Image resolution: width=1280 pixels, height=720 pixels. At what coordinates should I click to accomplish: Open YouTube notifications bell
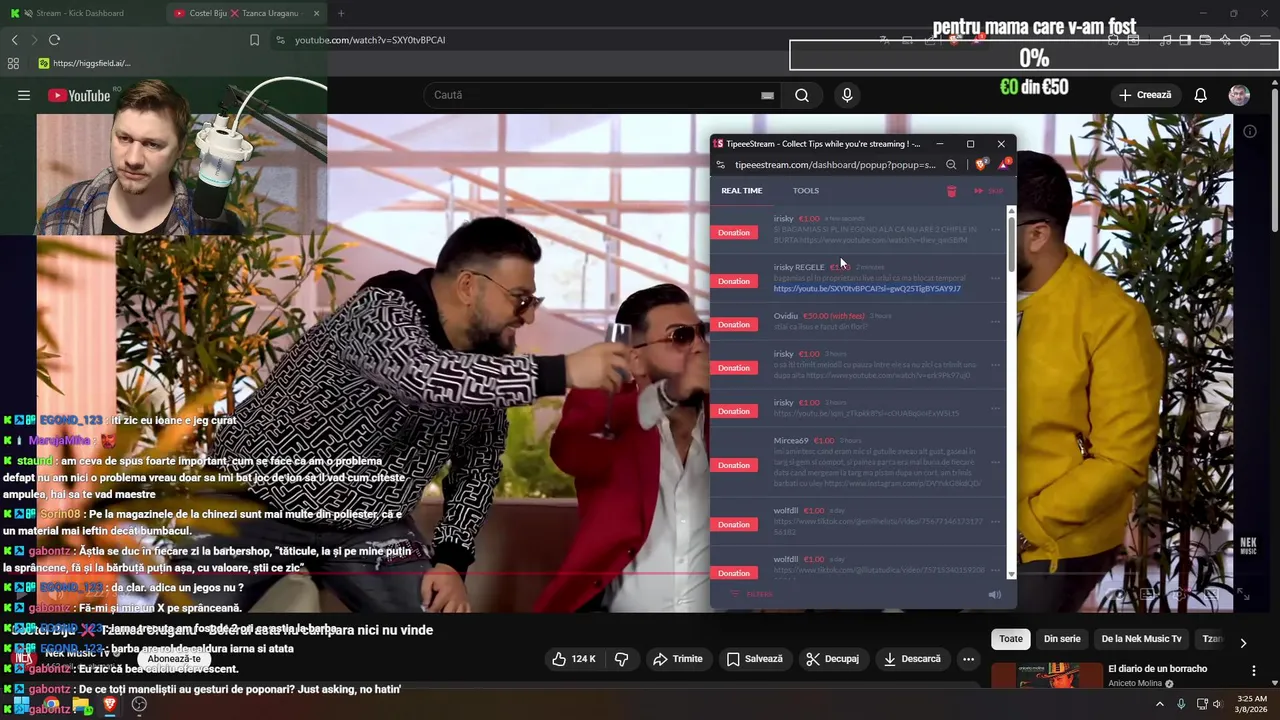[x=1200, y=95]
